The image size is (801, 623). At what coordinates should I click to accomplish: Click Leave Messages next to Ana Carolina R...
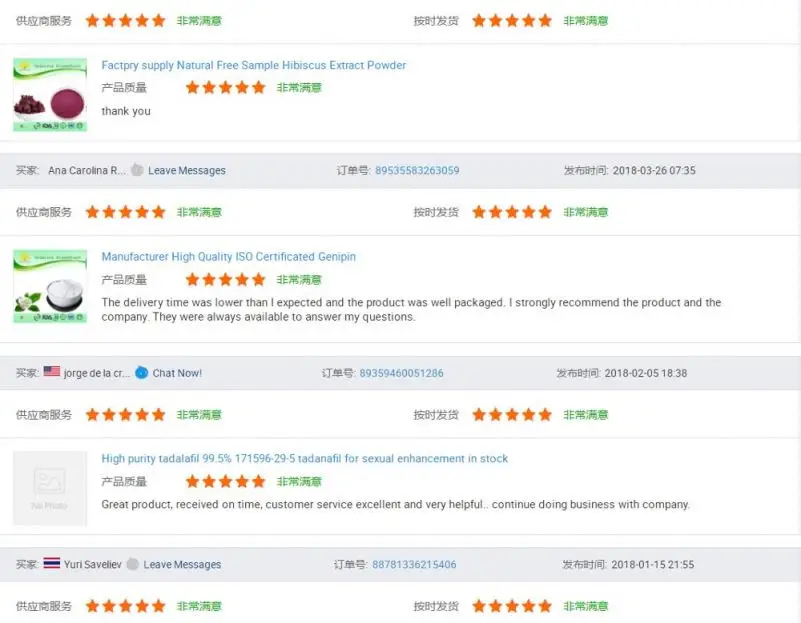[x=187, y=171]
